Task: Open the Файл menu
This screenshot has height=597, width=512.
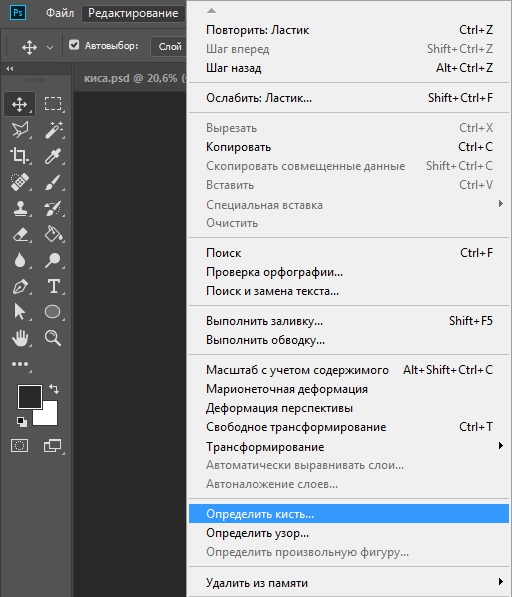Action: (60, 13)
